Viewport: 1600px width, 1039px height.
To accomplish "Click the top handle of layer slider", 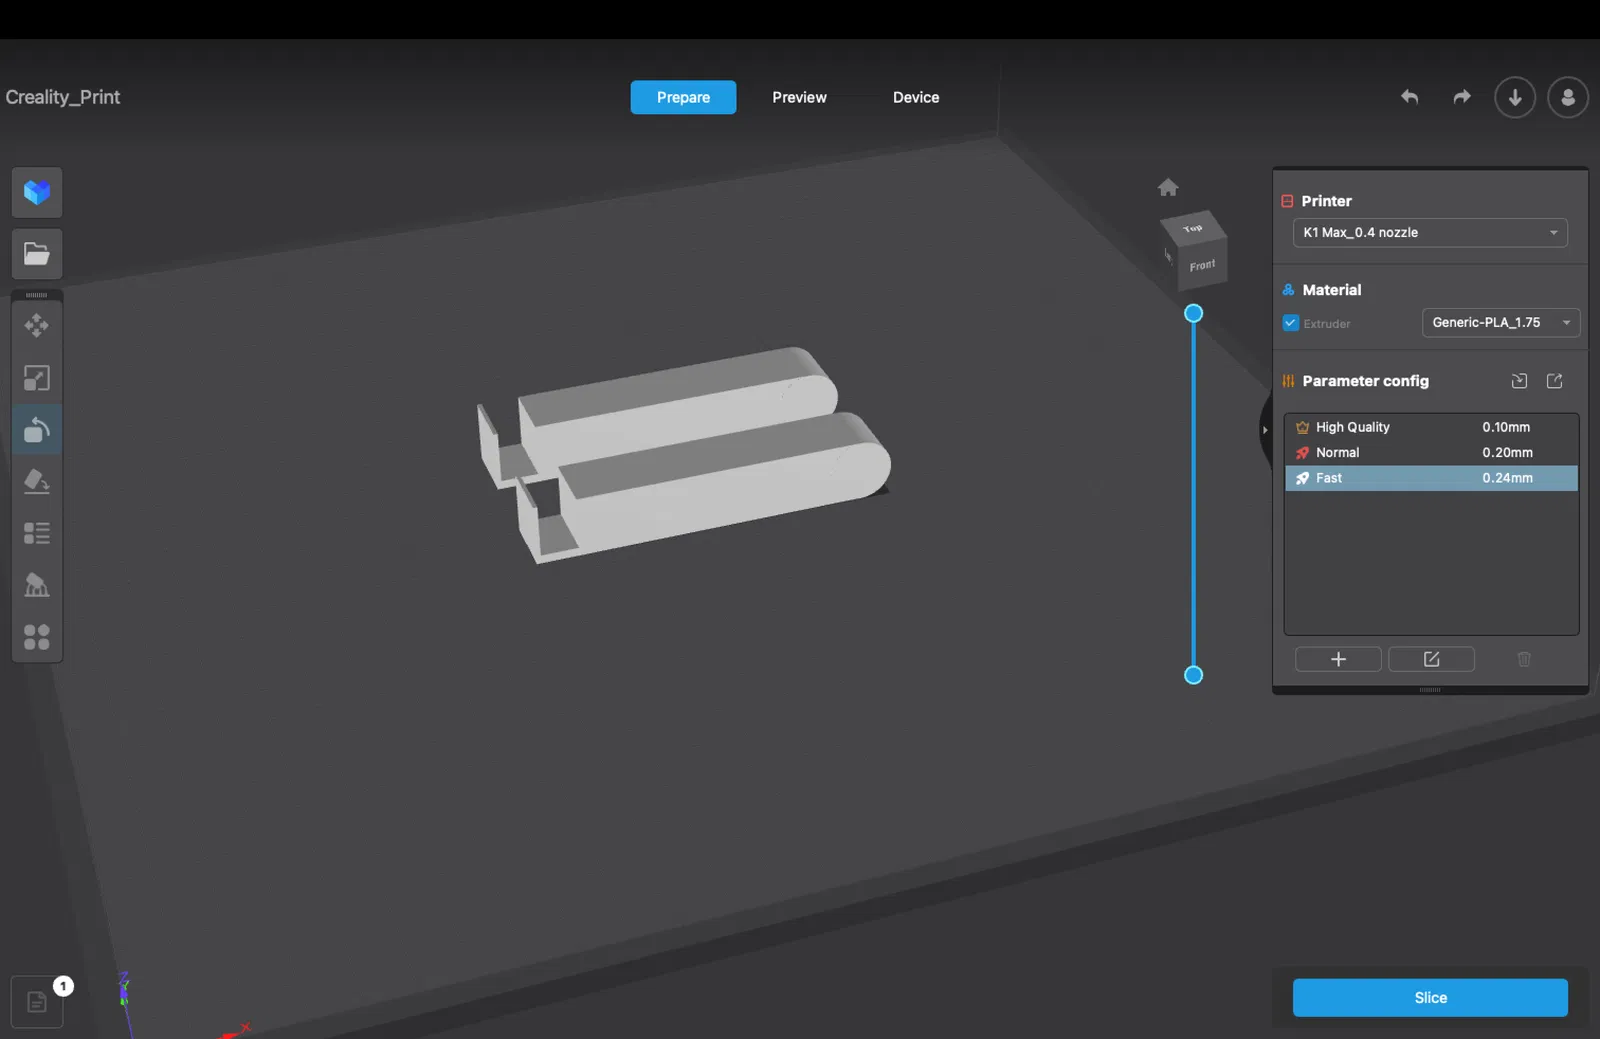I will point(1193,313).
